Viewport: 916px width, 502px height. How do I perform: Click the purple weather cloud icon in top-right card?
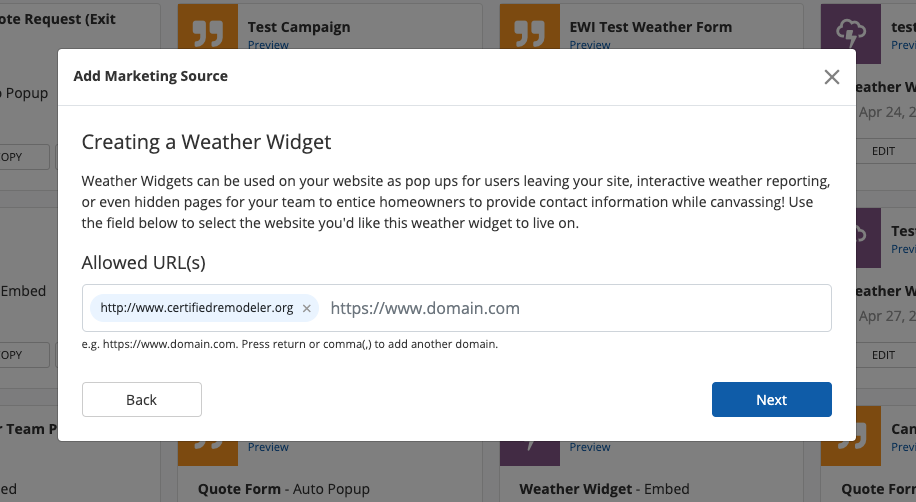point(851,30)
